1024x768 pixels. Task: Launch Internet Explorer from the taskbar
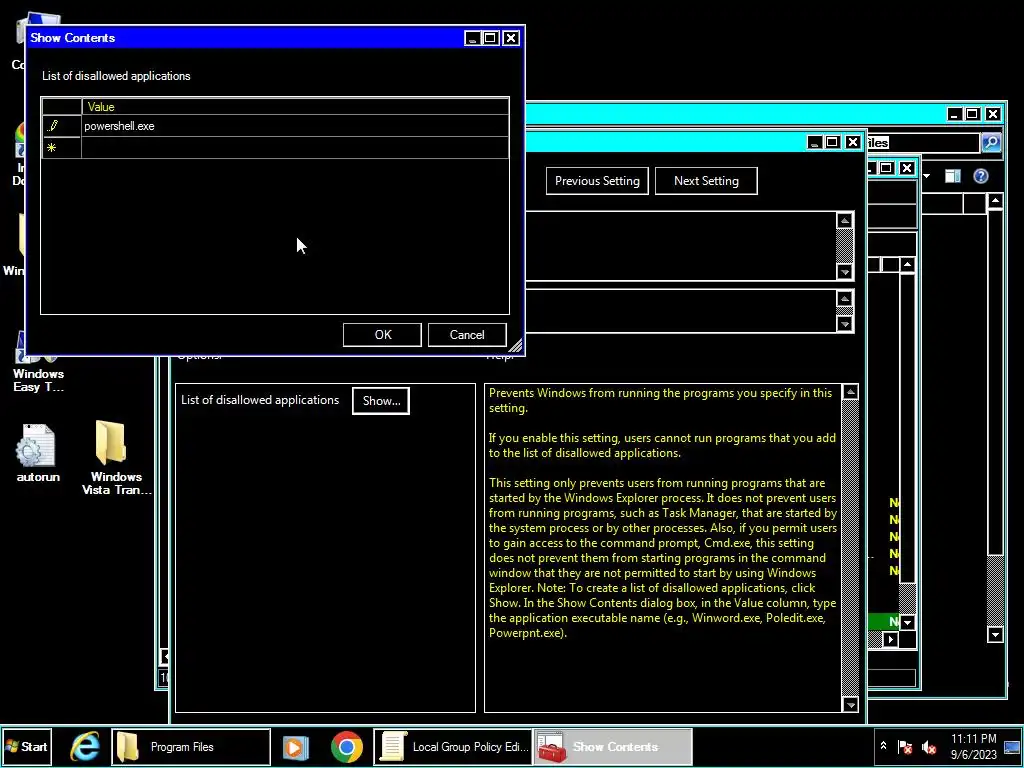click(85, 746)
